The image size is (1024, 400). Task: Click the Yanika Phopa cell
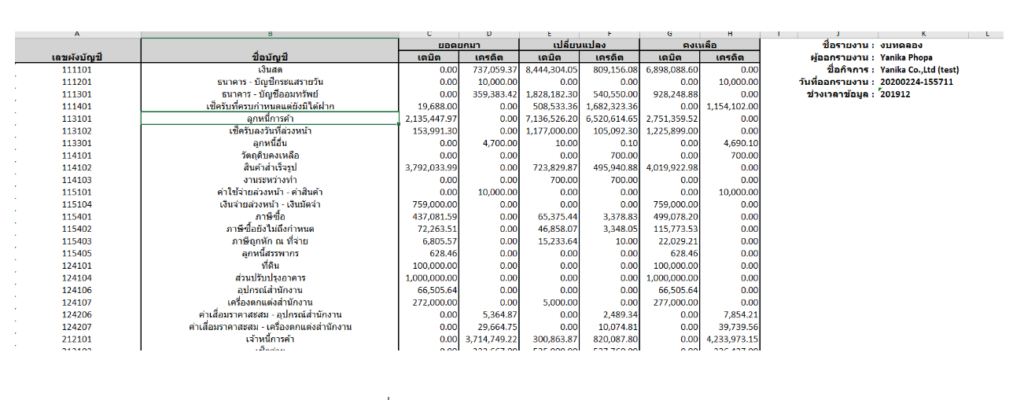coord(906,57)
